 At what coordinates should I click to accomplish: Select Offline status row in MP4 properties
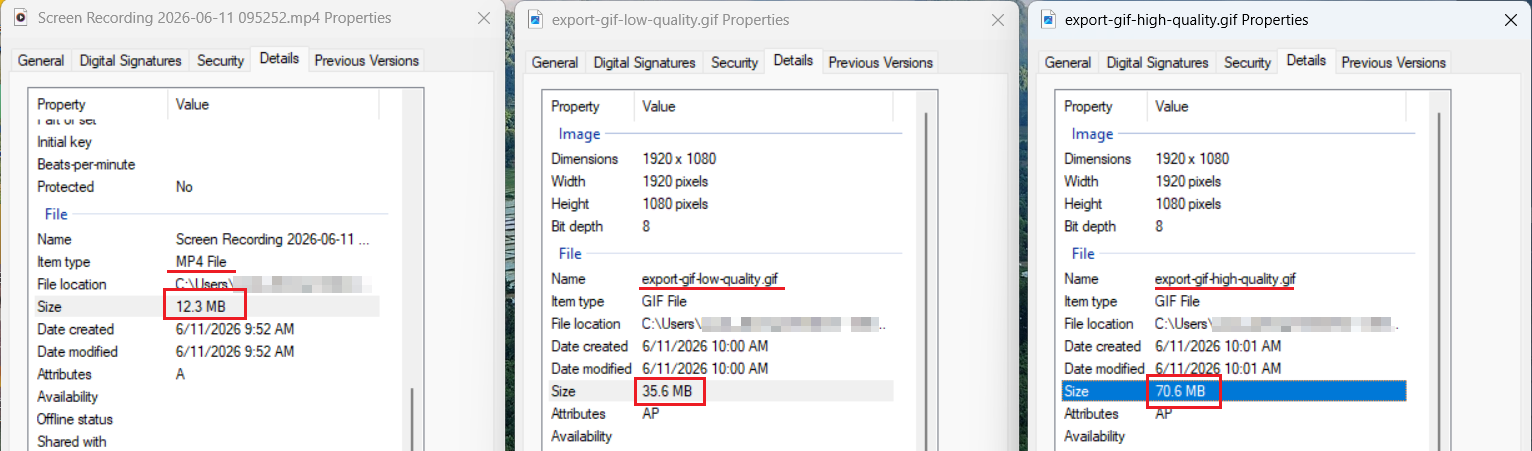click(207, 419)
